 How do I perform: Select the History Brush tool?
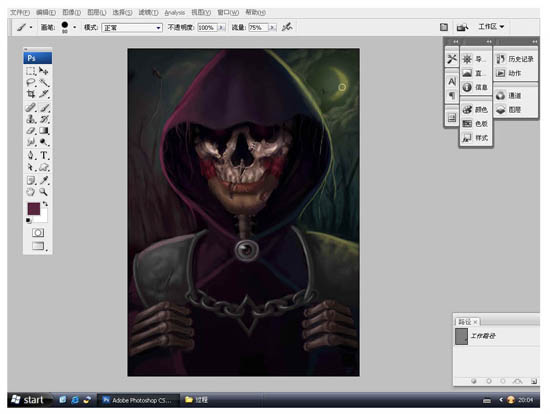pyautogui.click(x=44, y=119)
